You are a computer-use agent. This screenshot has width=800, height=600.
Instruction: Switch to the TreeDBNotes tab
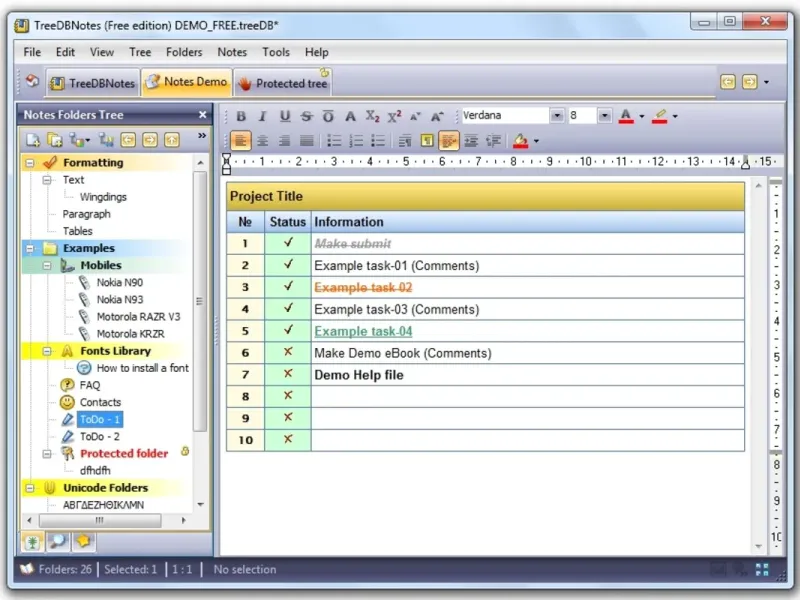pyautogui.click(x=93, y=83)
